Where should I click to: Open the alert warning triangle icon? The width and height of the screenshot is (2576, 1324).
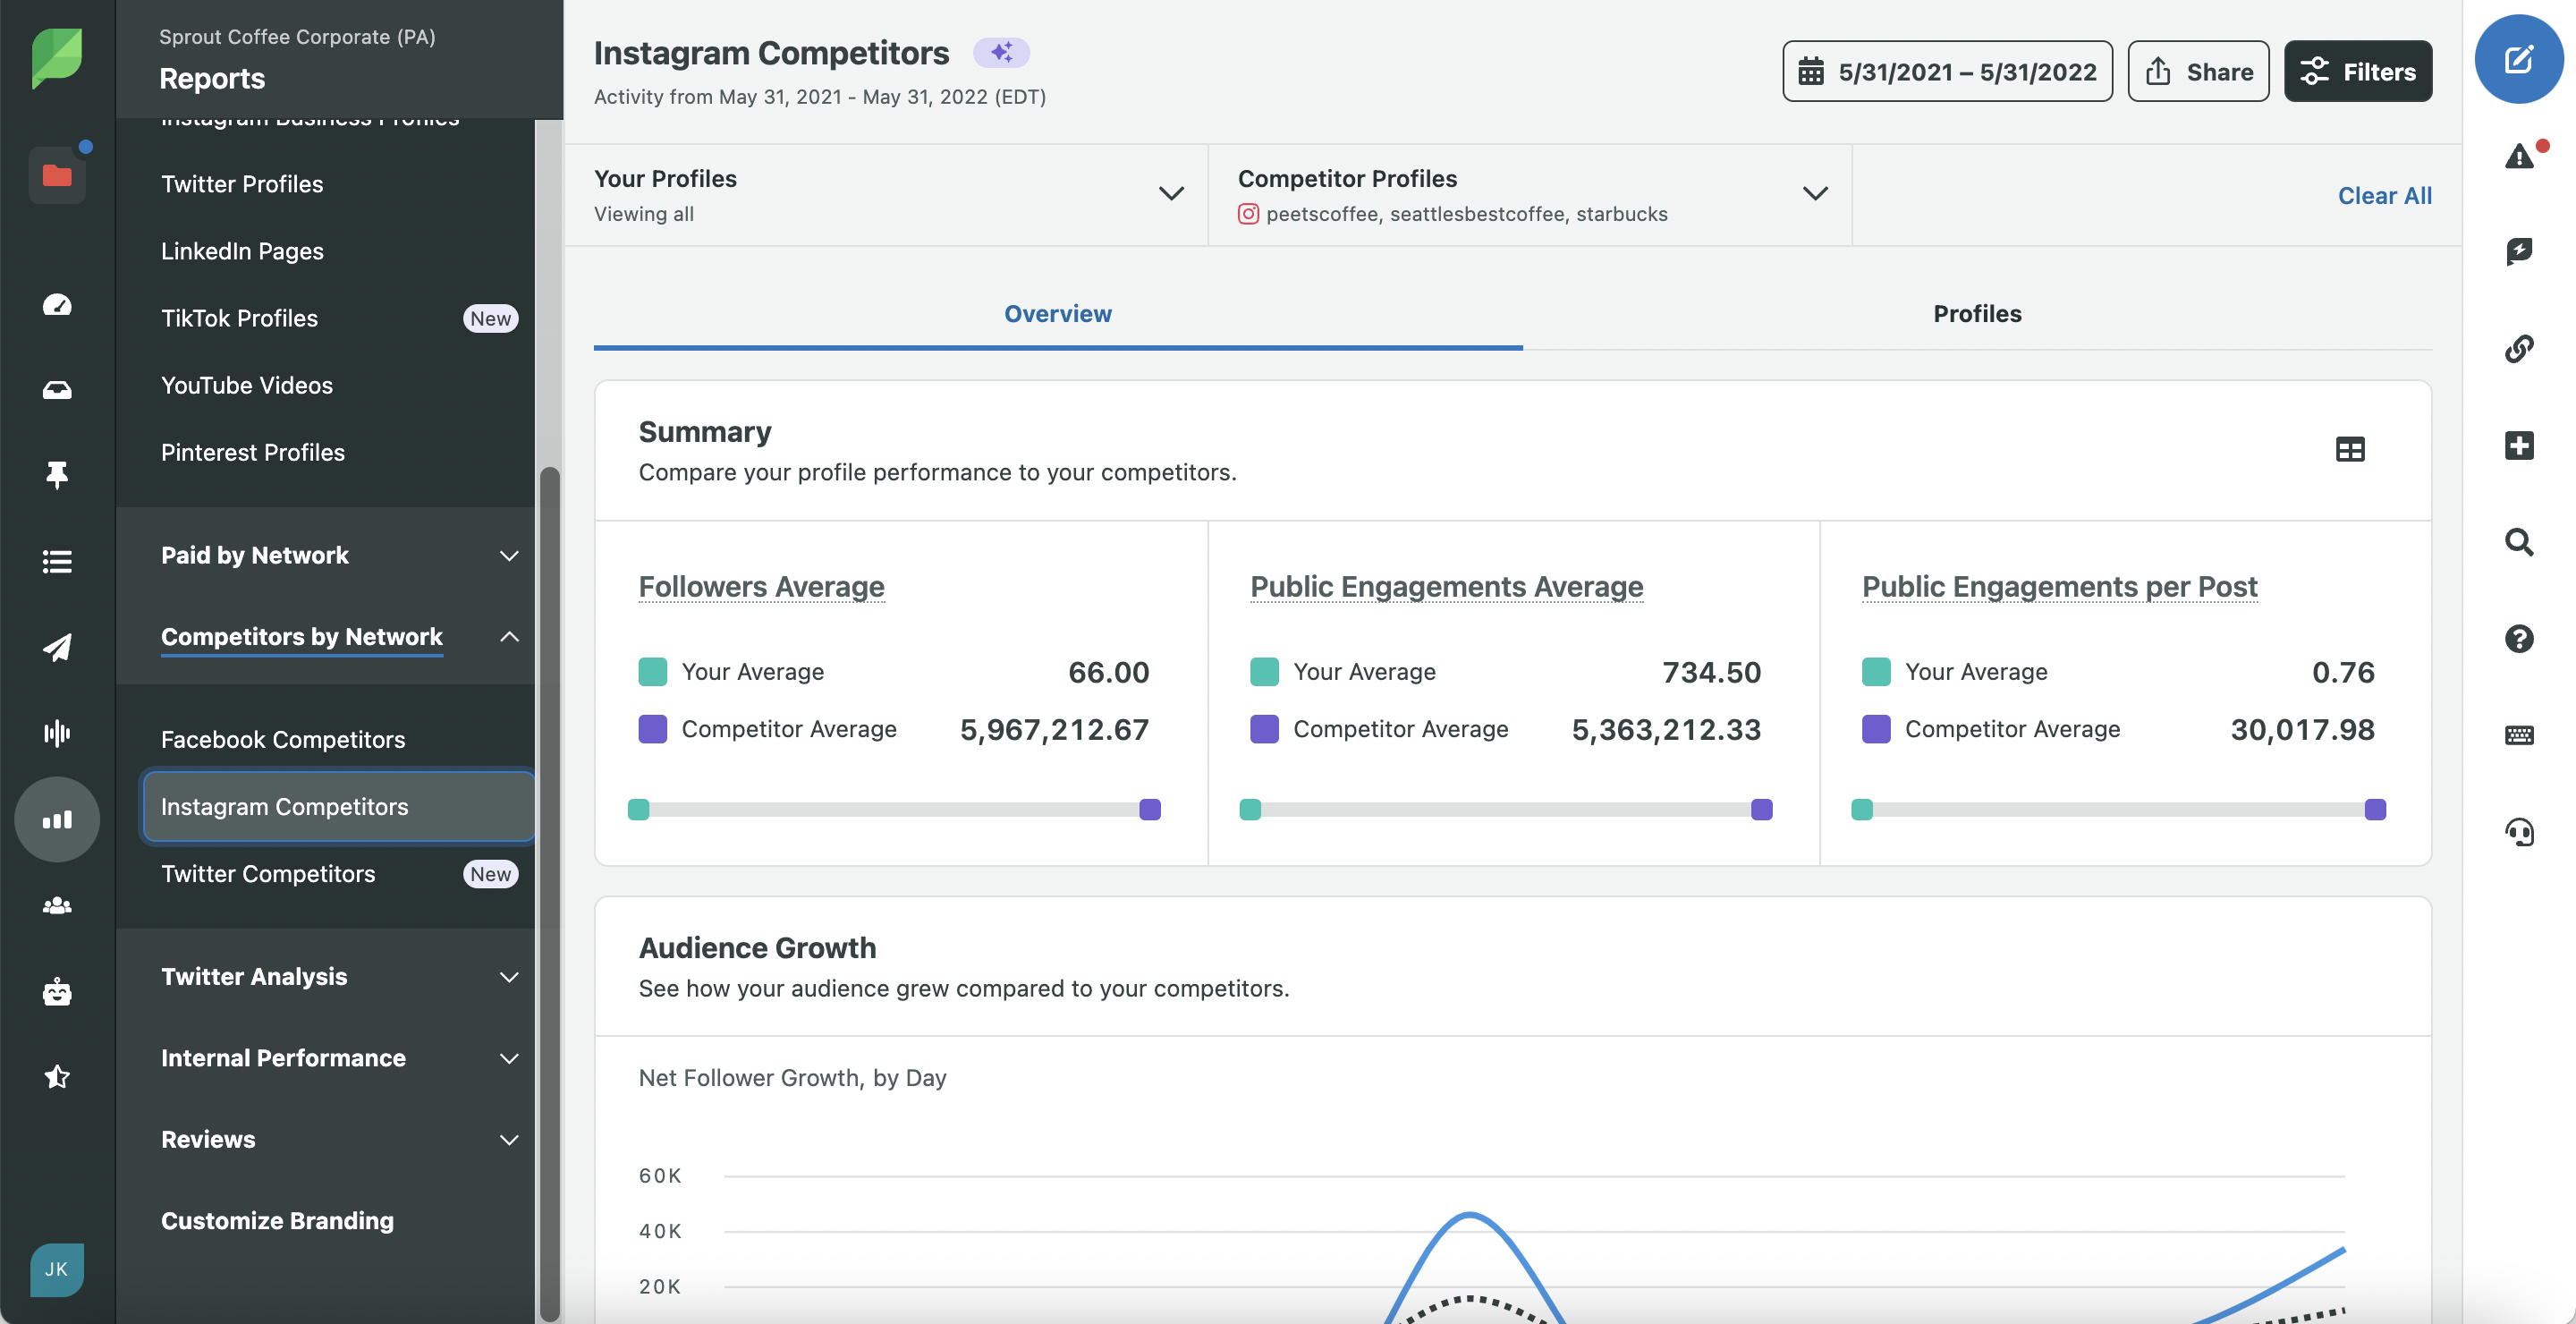coord(2518,156)
